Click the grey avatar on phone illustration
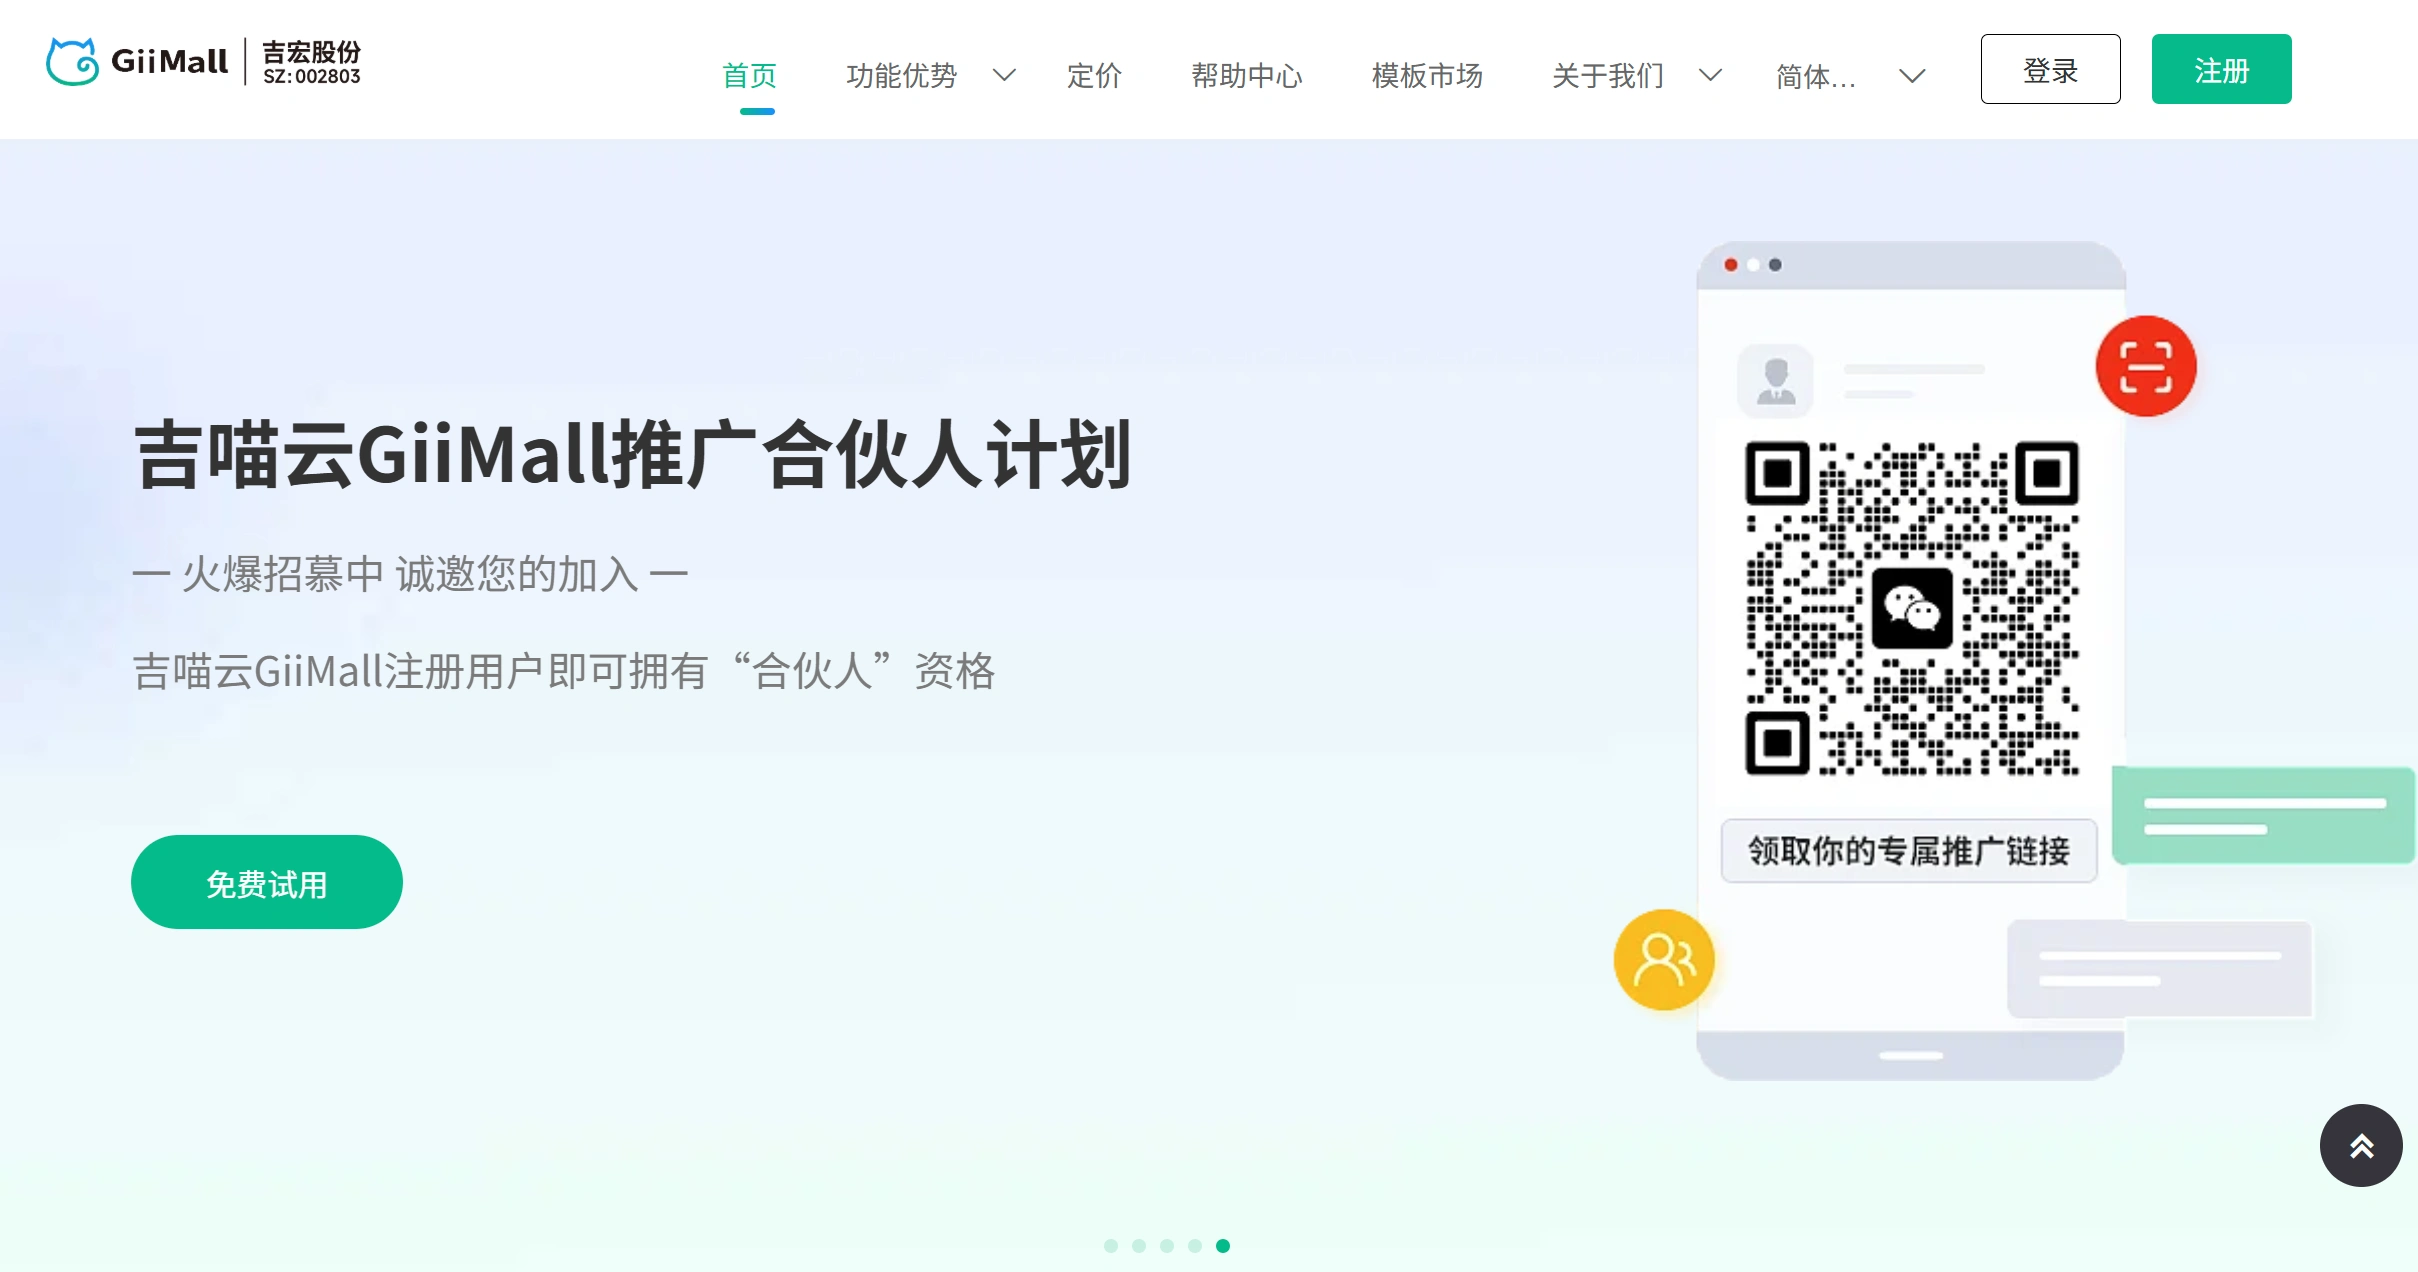 (1776, 381)
